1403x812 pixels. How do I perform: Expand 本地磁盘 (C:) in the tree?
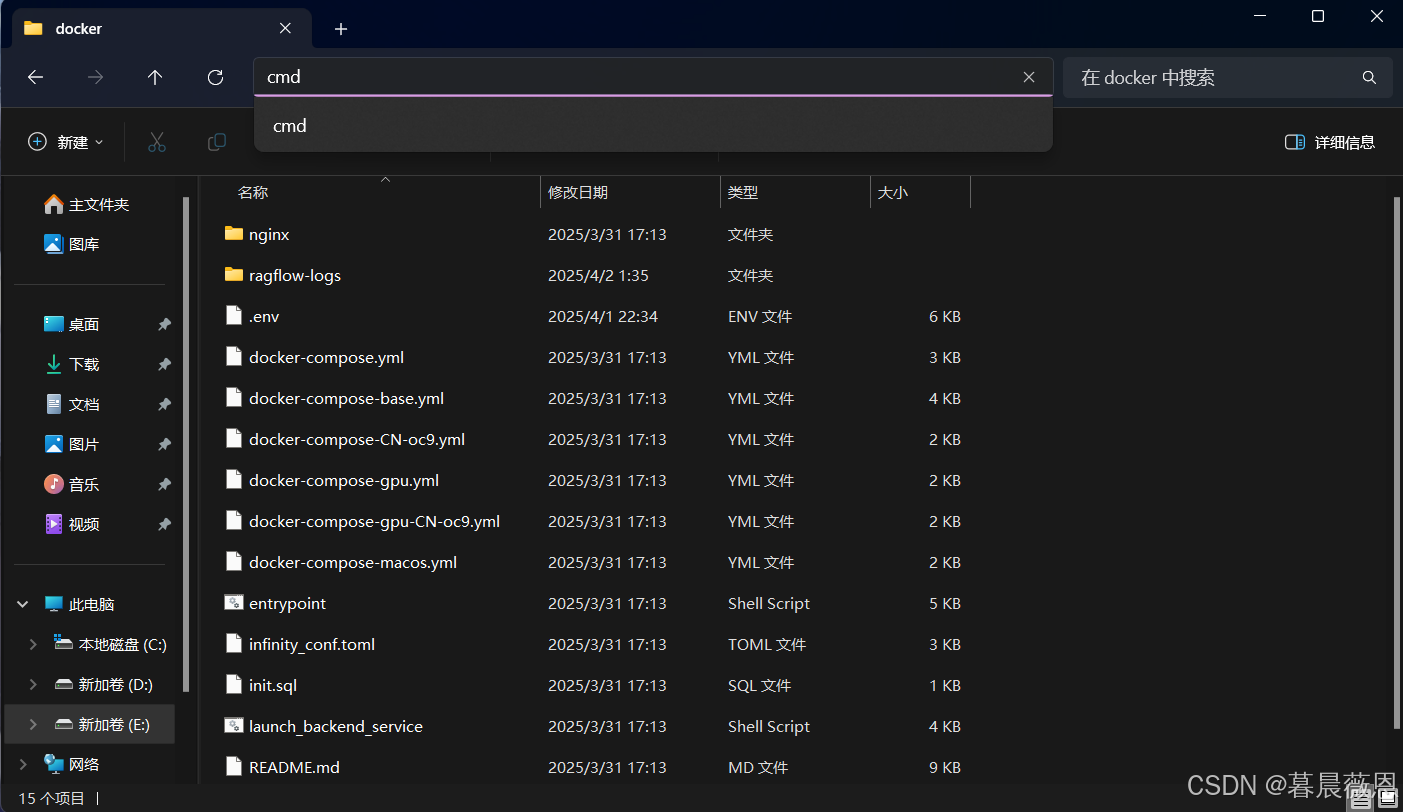[x=31, y=644]
